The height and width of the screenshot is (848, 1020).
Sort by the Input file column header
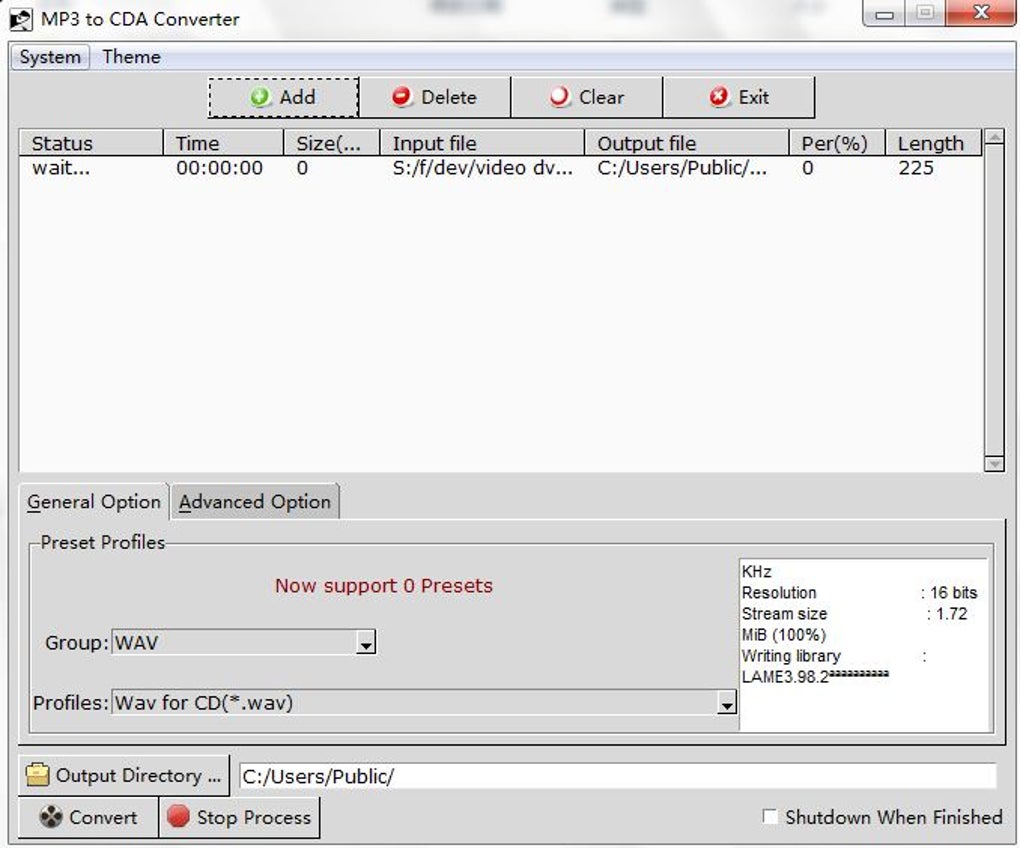[482, 143]
